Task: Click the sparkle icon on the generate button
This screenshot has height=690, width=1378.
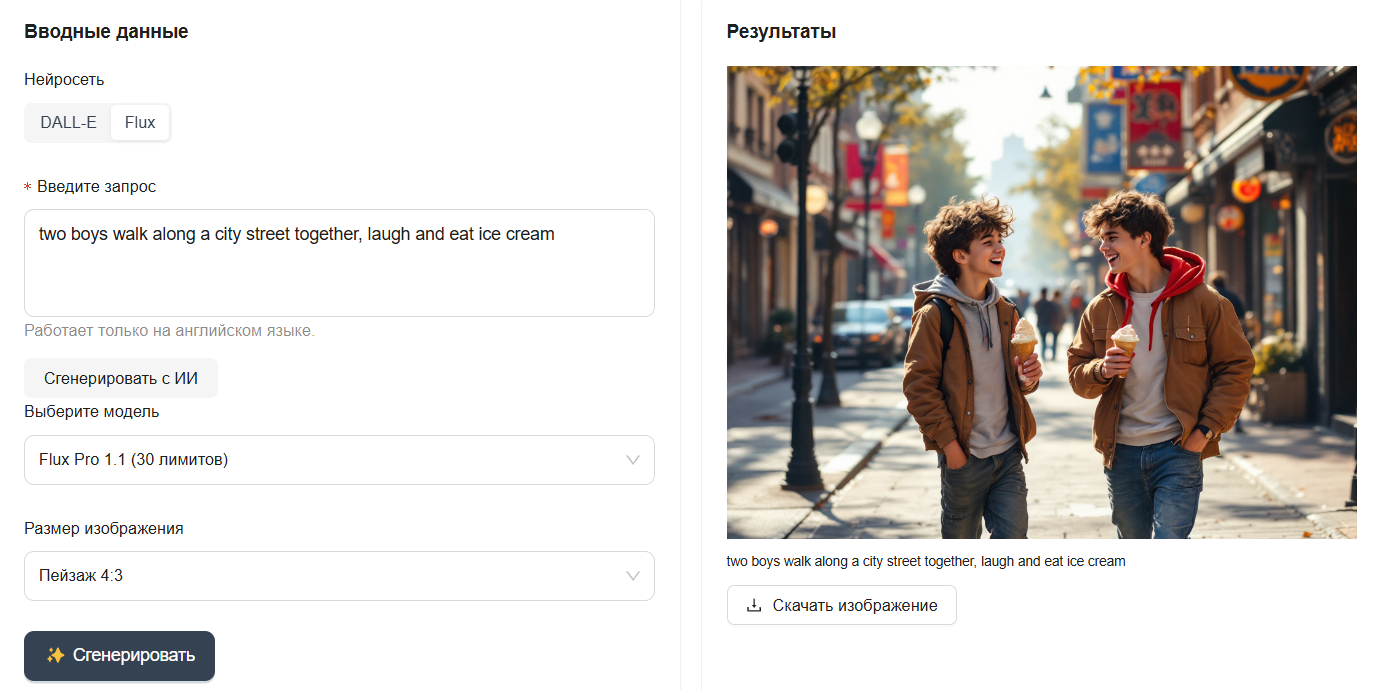Action: [x=56, y=656]
